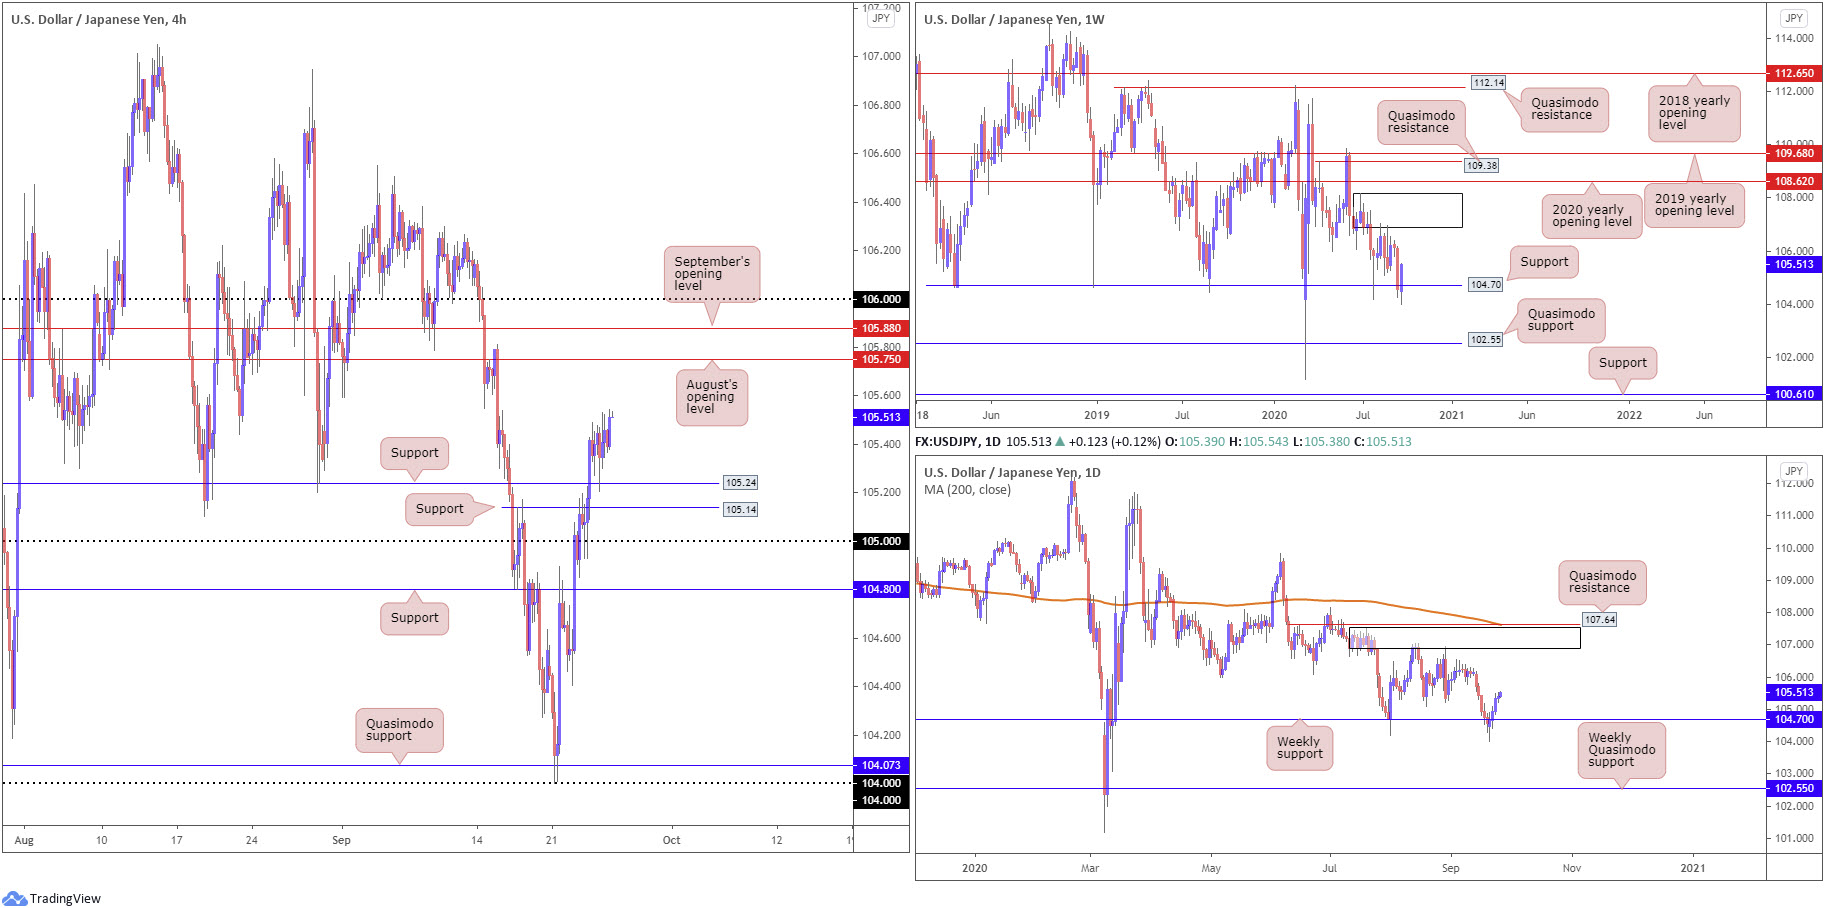The width and height of the screenshot is (1824, 908).
Task: Click the Weekly Quasimodo support callout
Action: click(1621, 750)
